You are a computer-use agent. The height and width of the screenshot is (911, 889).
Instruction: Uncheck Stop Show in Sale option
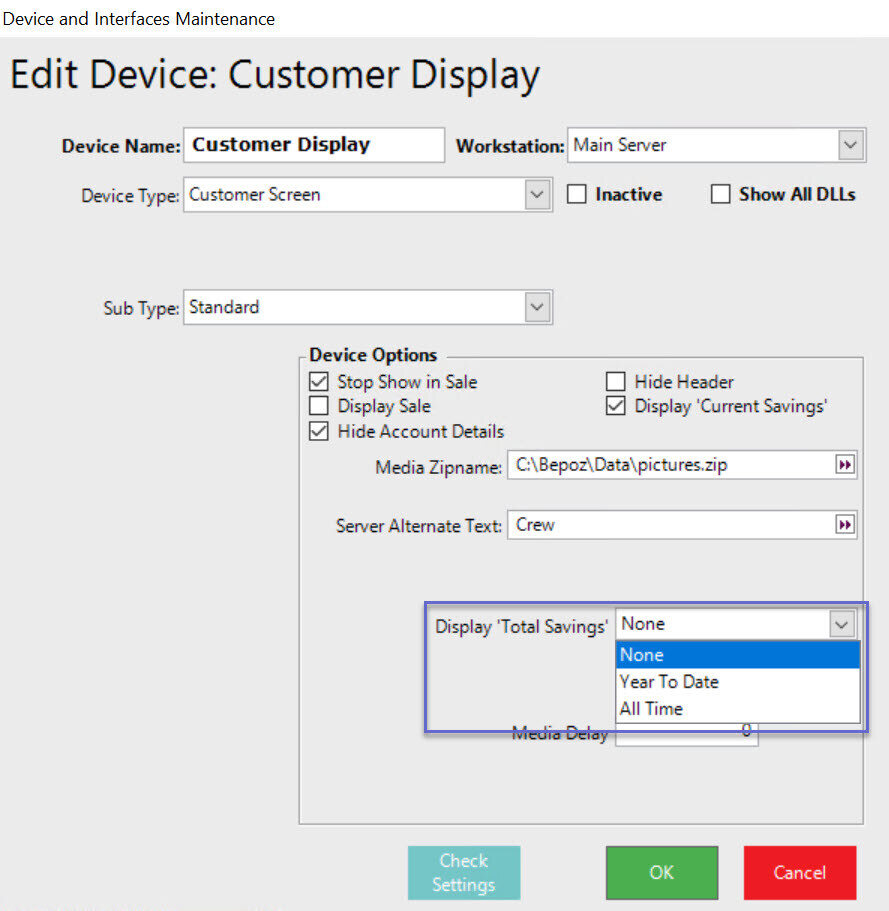[319, 381]
